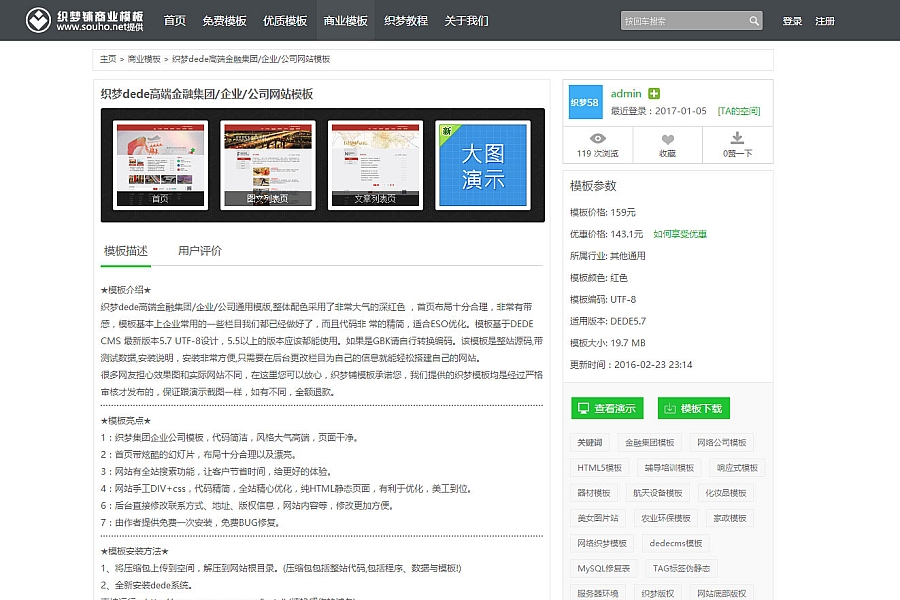Switch to the 用户评价 tab
900x600 pixels.
click(x=200, y=251)
